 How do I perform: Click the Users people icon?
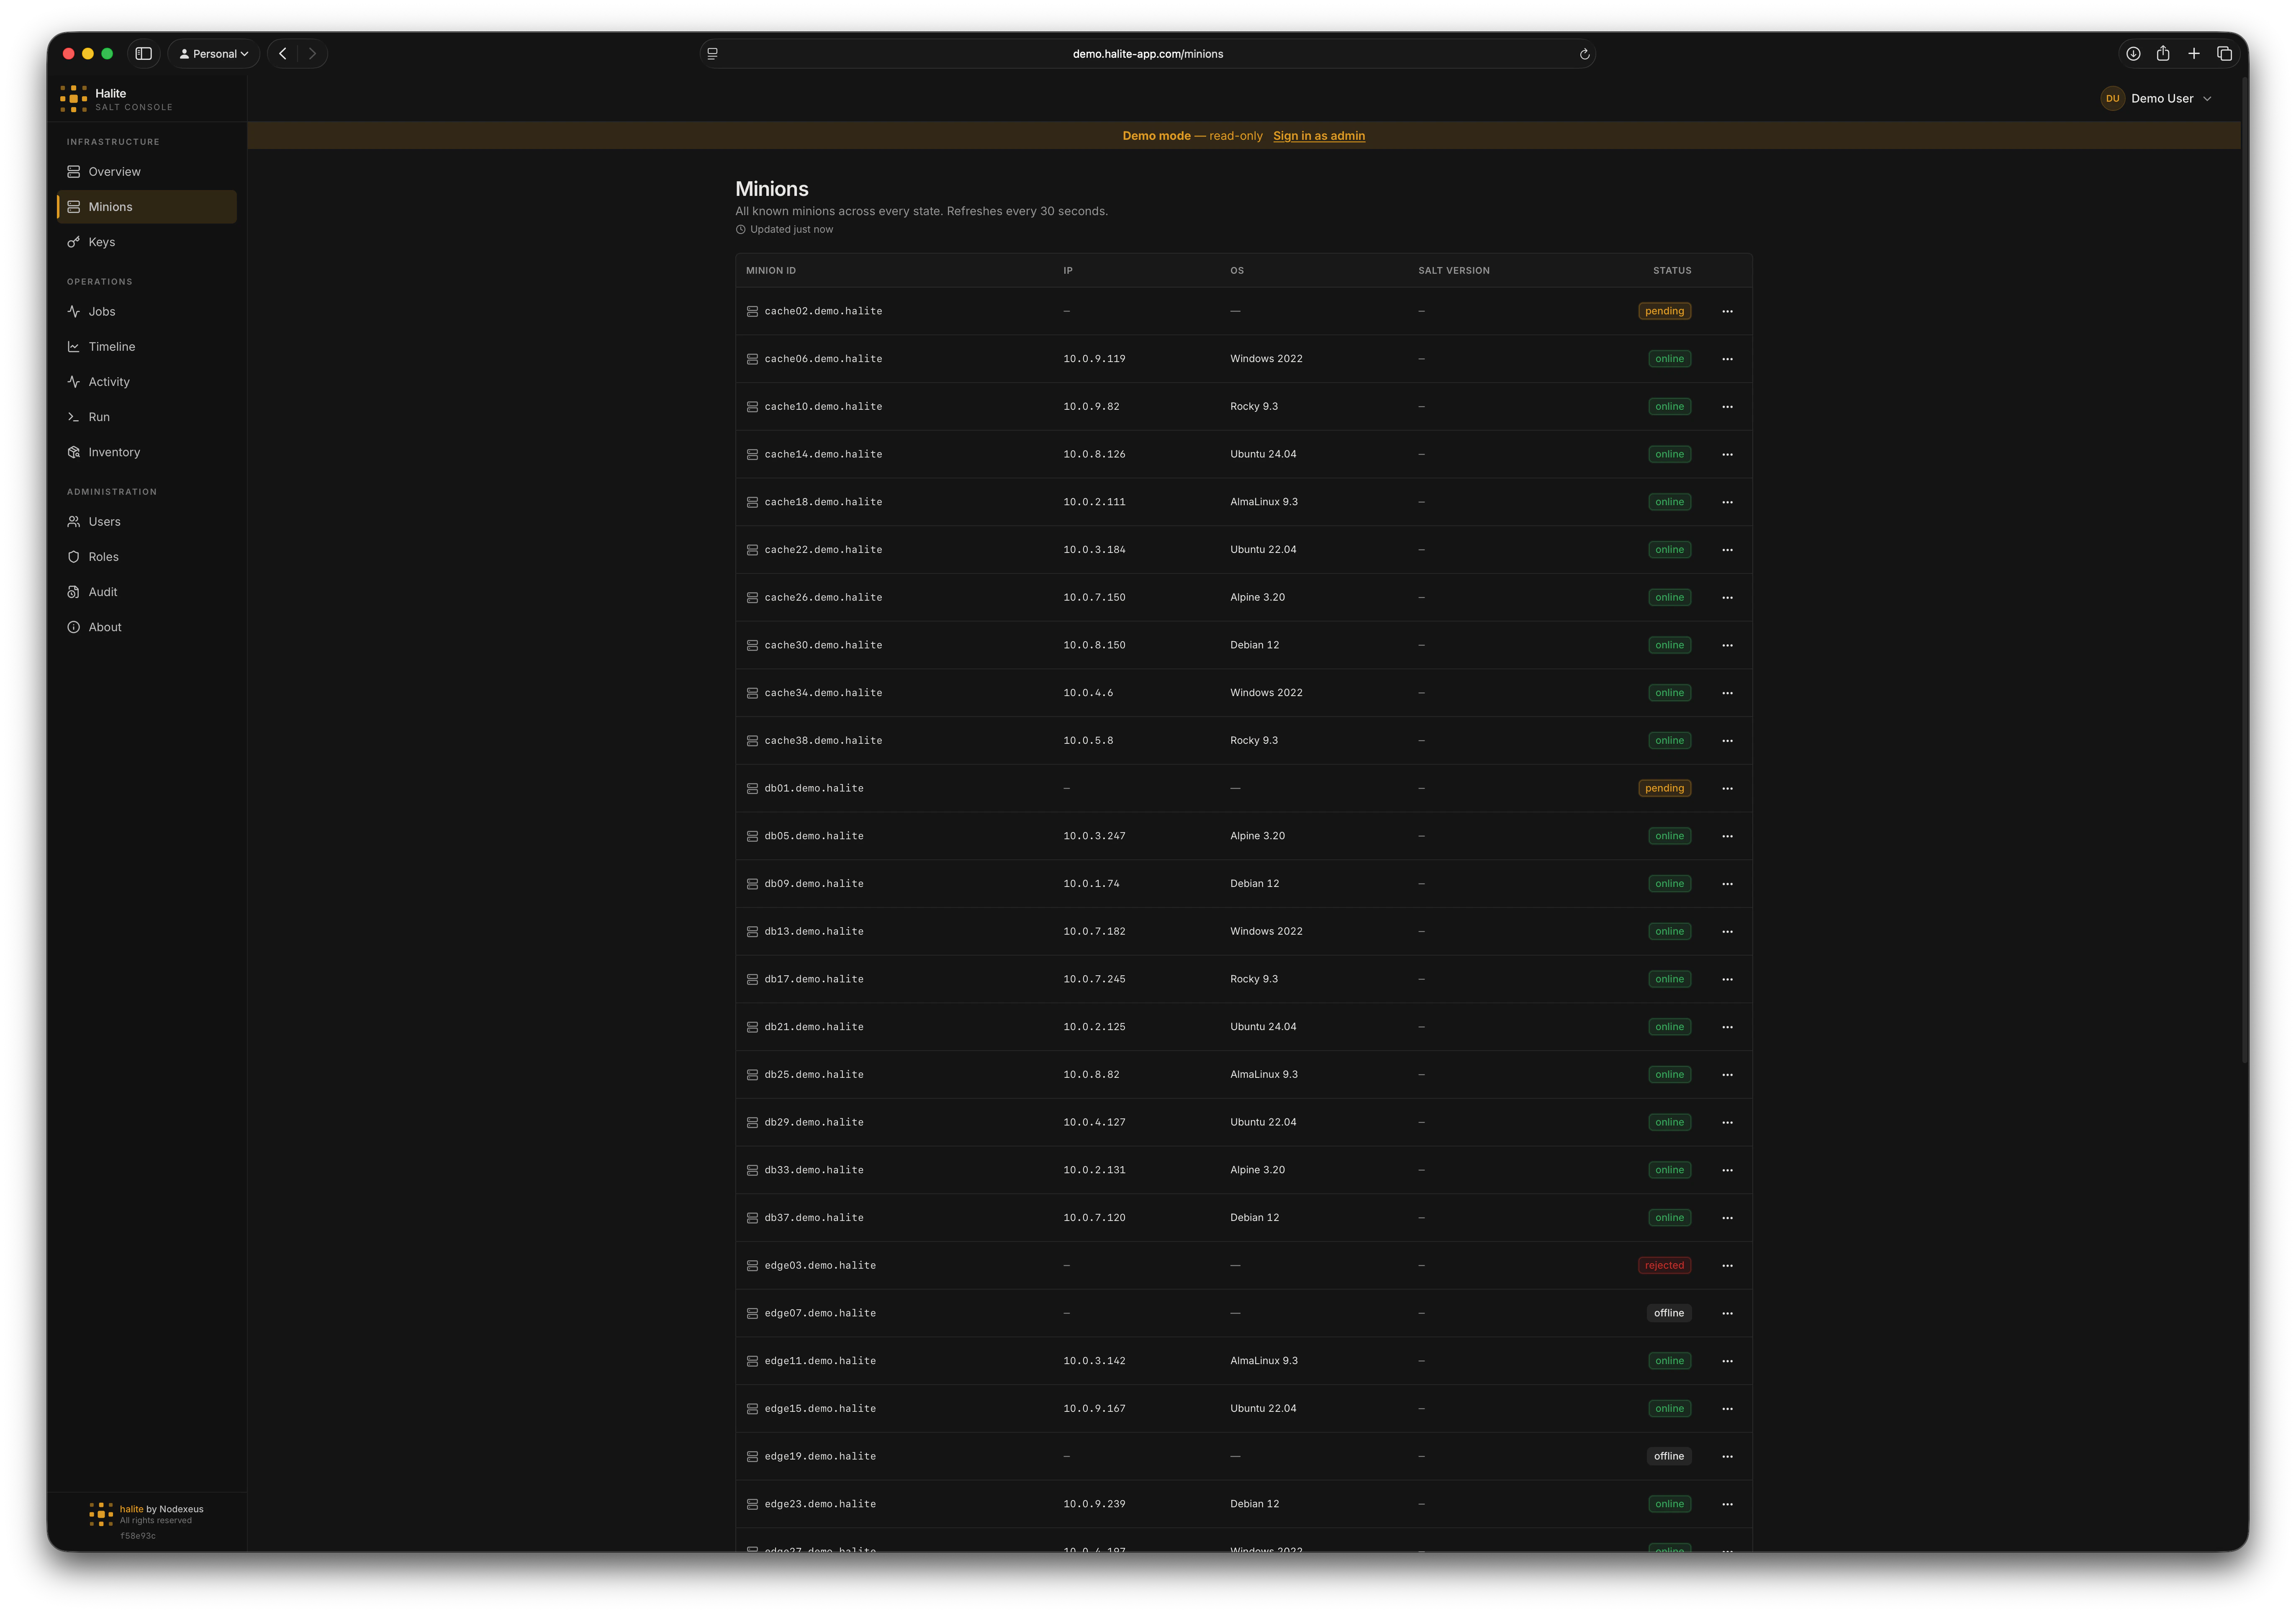click(x=73, y=522)
